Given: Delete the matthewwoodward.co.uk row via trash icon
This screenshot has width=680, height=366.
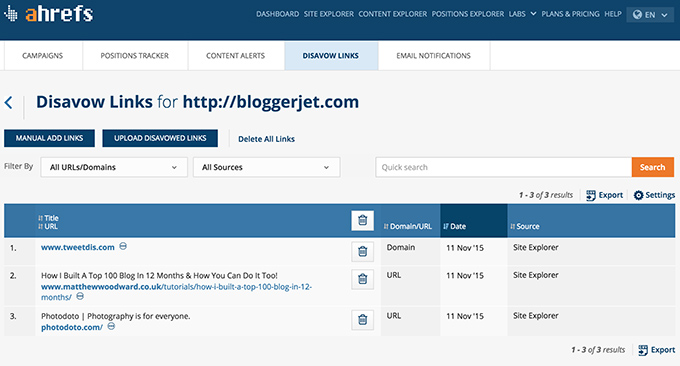Looking at the screenshot, I should pos(363,279).
